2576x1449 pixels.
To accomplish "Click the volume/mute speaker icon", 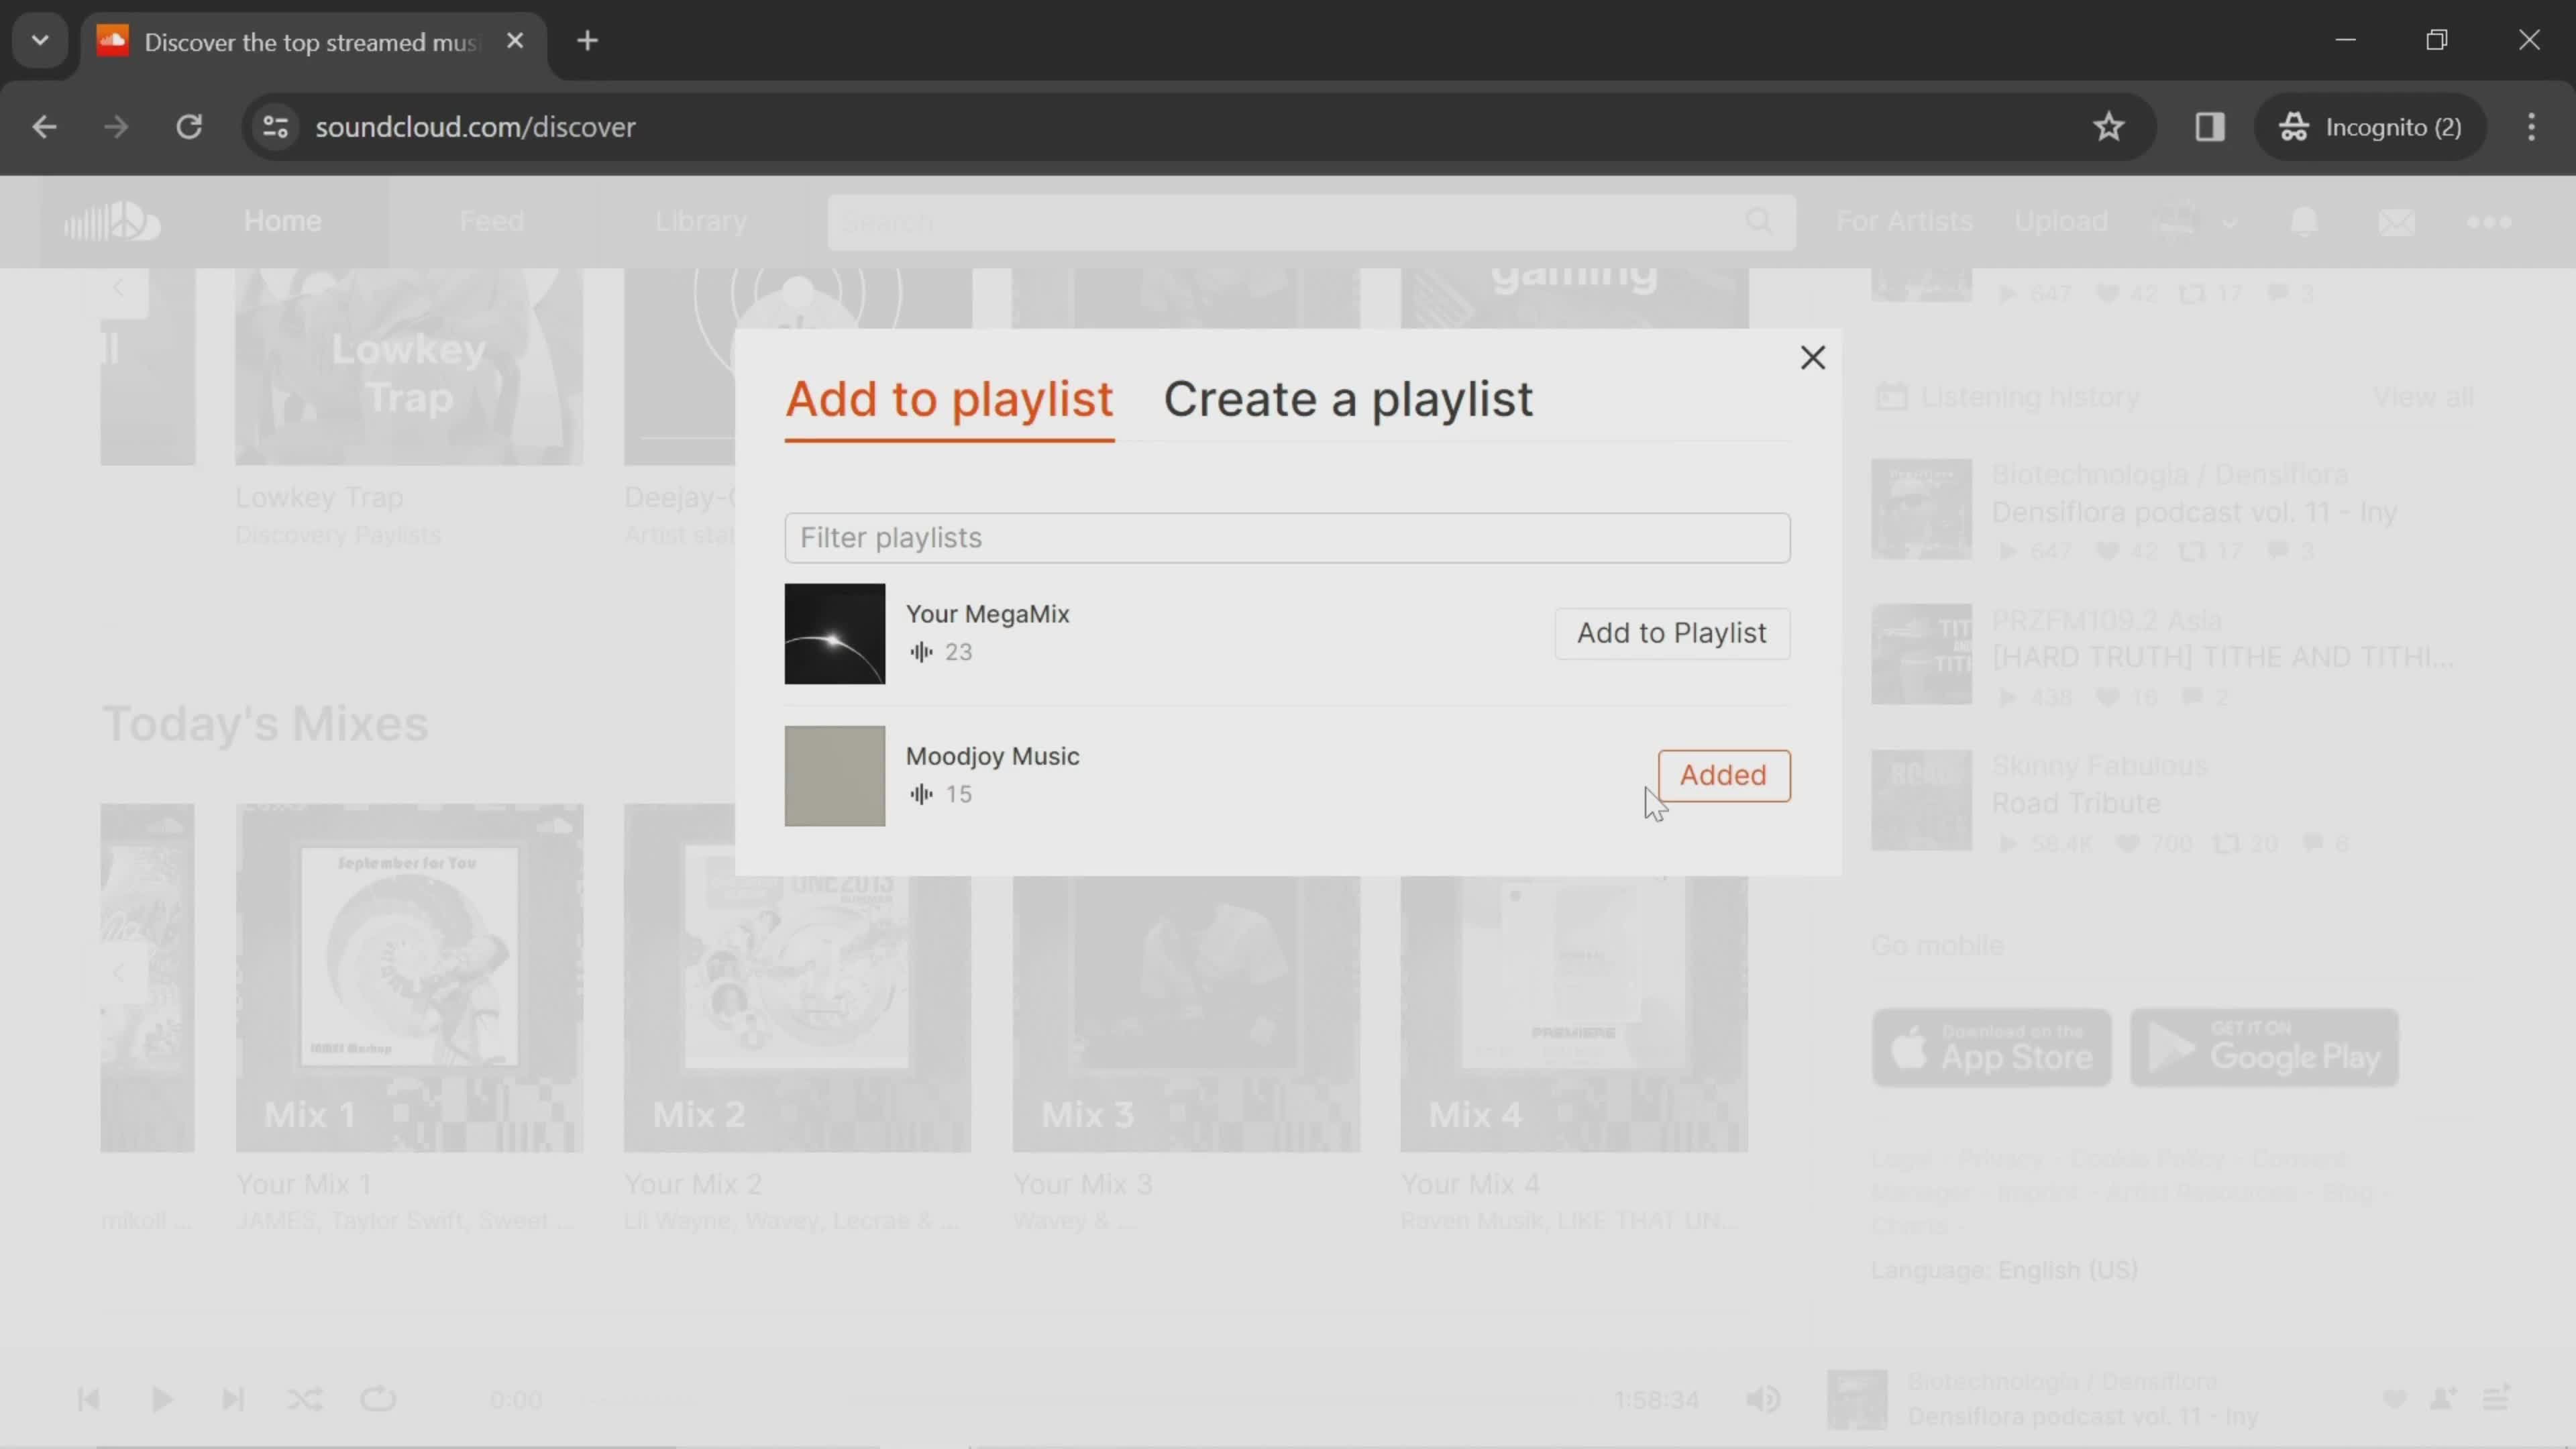I will (x=1766, y=1399).
